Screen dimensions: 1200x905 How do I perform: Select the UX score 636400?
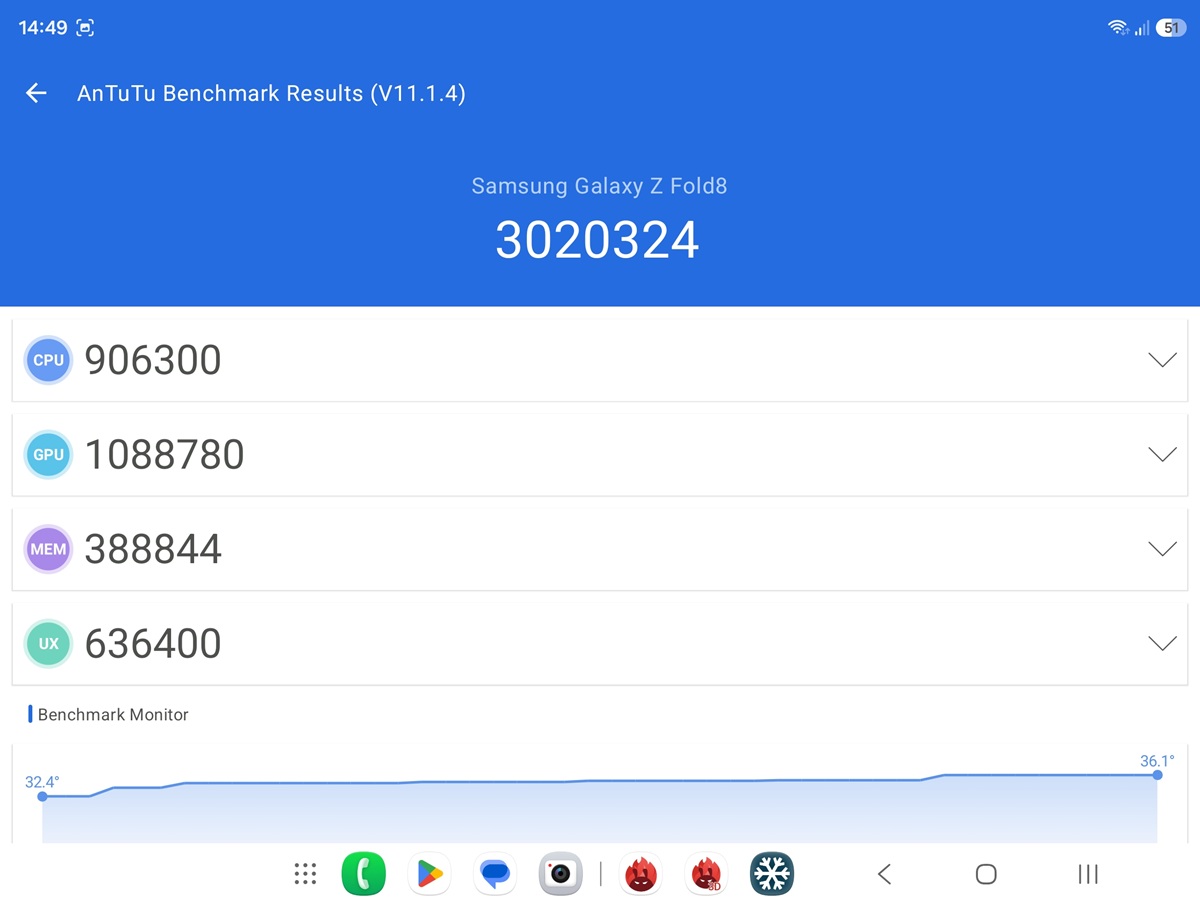coord(153,643)
